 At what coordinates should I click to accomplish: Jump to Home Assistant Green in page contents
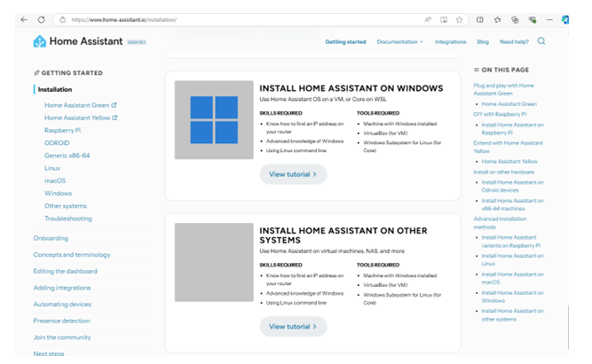click(x=509, y=104)
